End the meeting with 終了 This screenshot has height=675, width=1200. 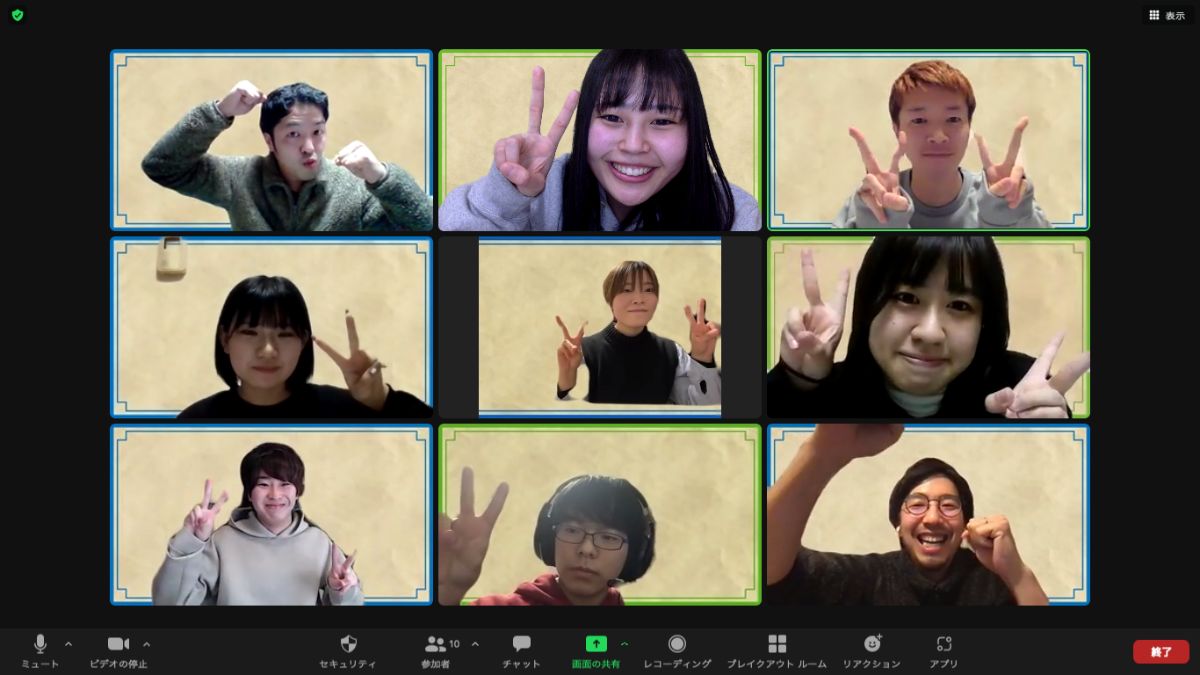[1160, 650]
